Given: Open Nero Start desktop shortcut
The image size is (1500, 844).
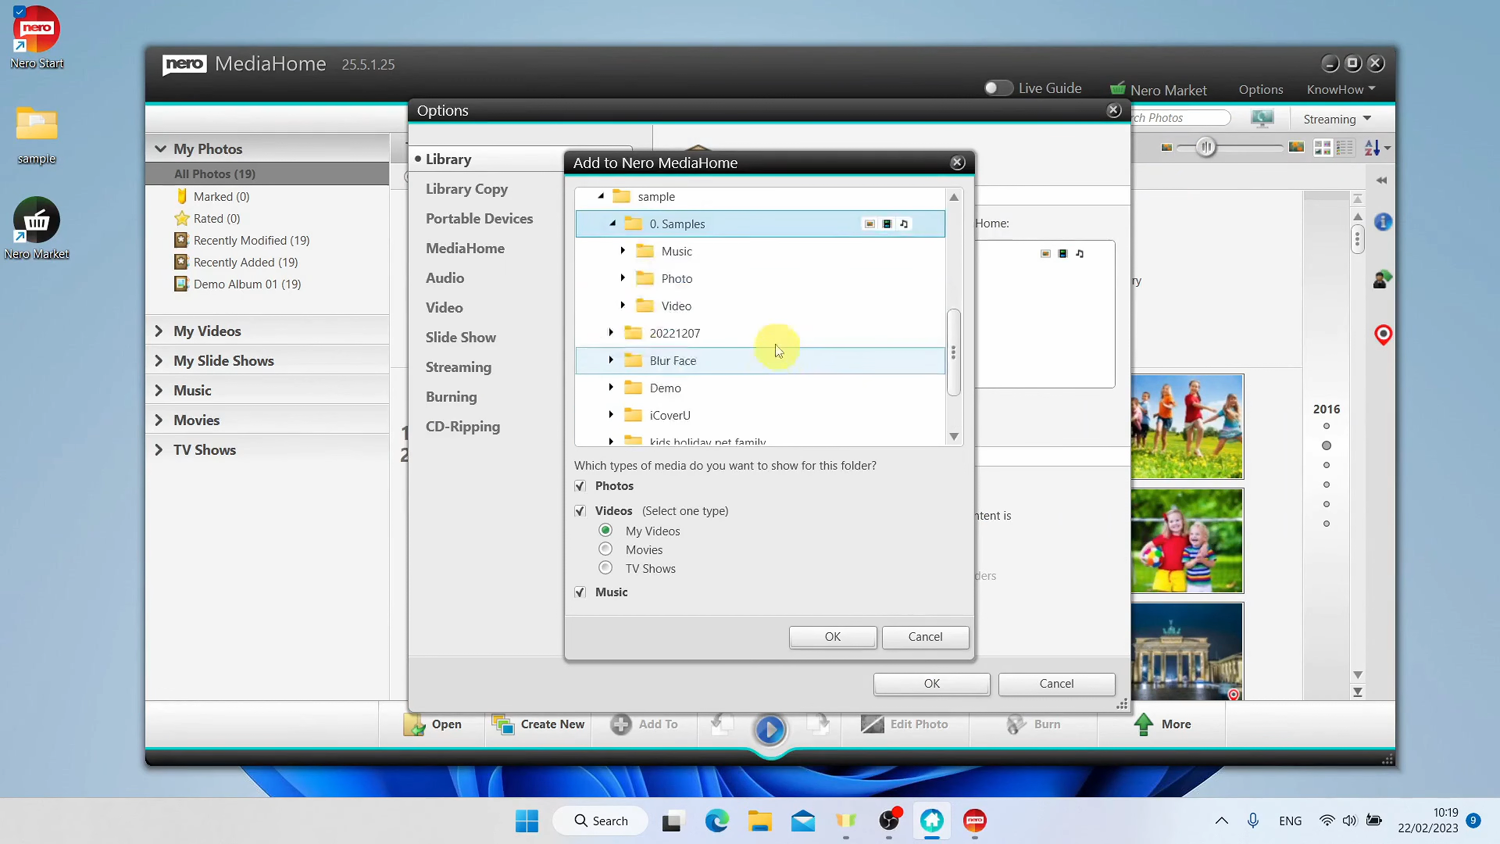Looking at the screenshot, I should (37, 38).
